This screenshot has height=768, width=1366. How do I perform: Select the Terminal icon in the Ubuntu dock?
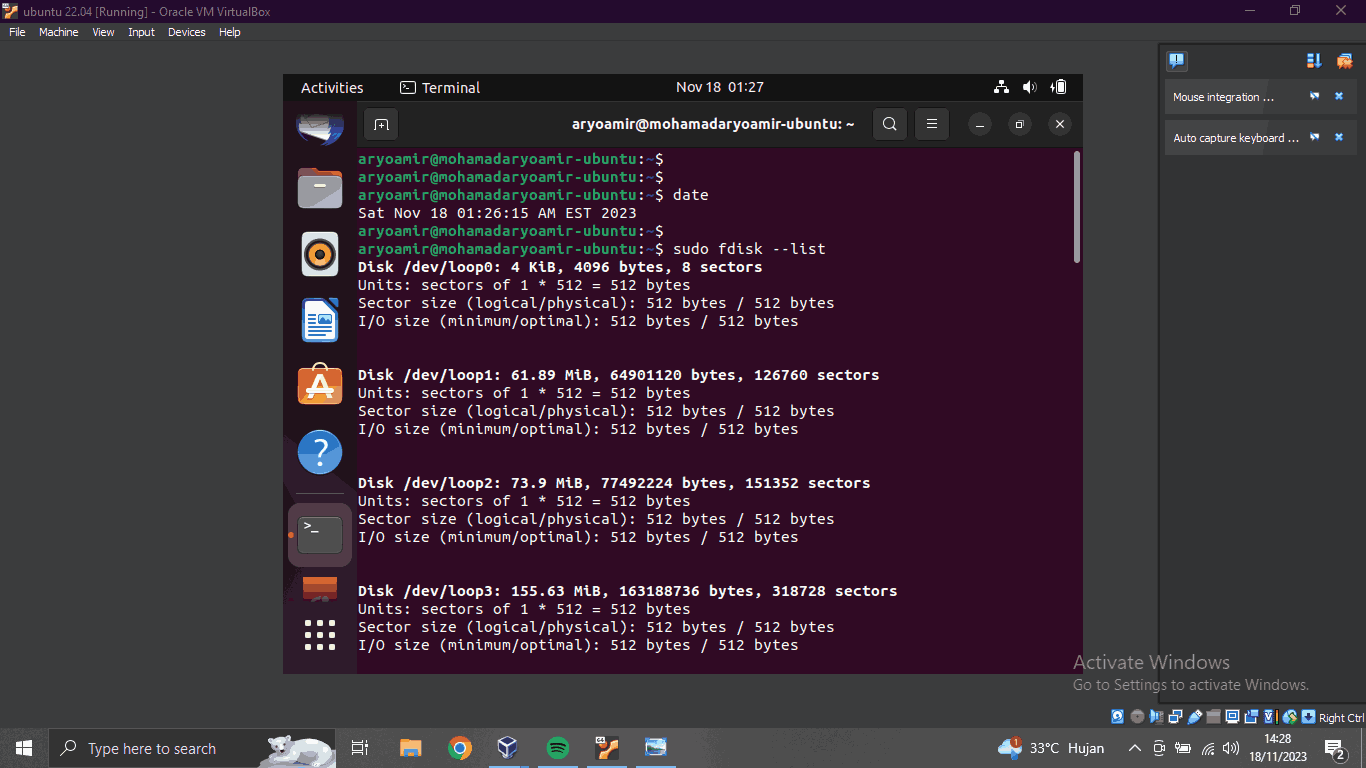(x=320, y=535)
